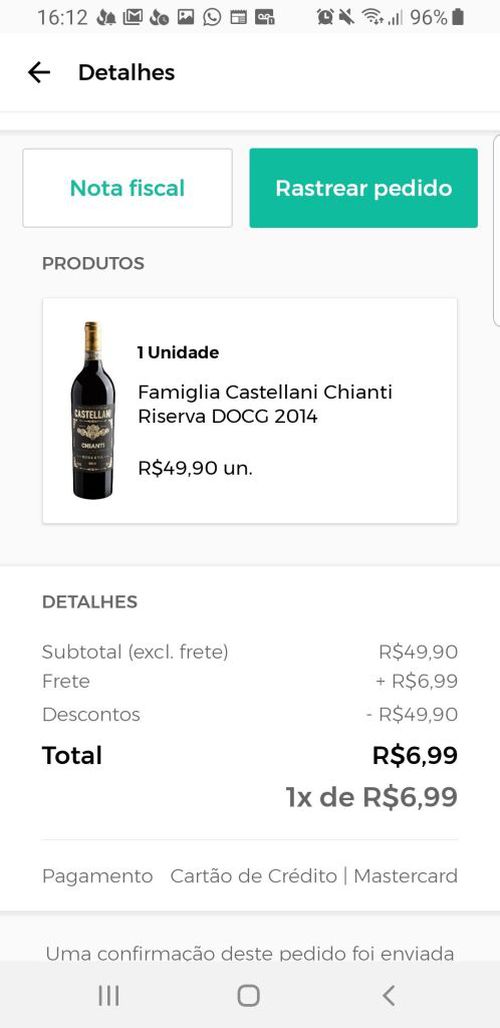Image resolution: width=500 pixels, height=1028 pixels.
Task: Tap the gallery image notification icon
Action: 186,17
